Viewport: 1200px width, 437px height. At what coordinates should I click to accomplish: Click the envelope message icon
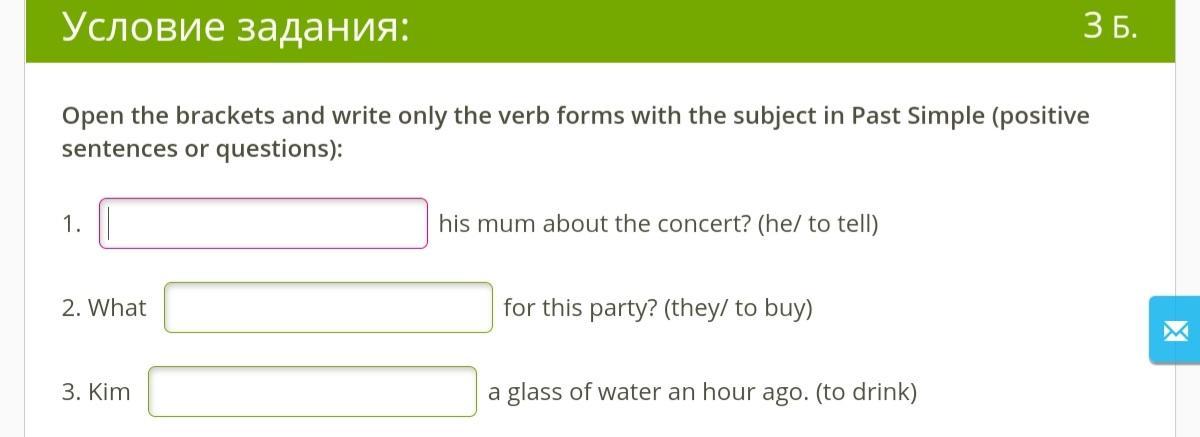coord(1174,330)
